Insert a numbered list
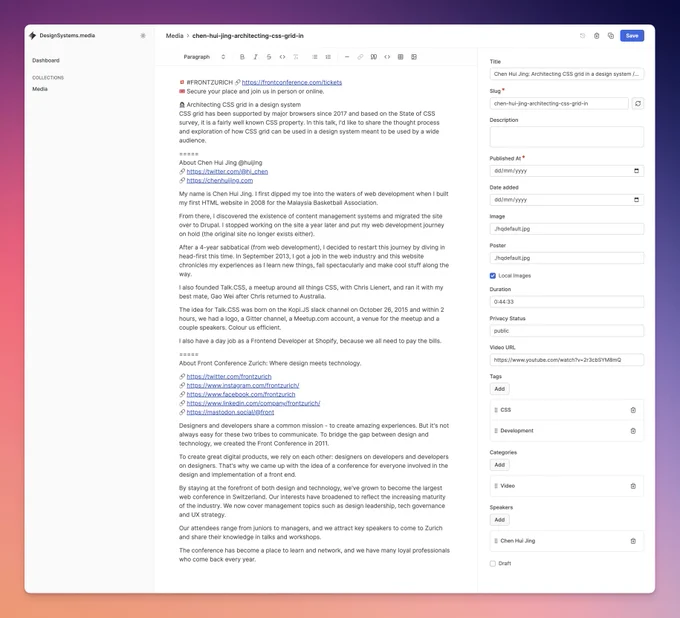 (x=328, y=57)
